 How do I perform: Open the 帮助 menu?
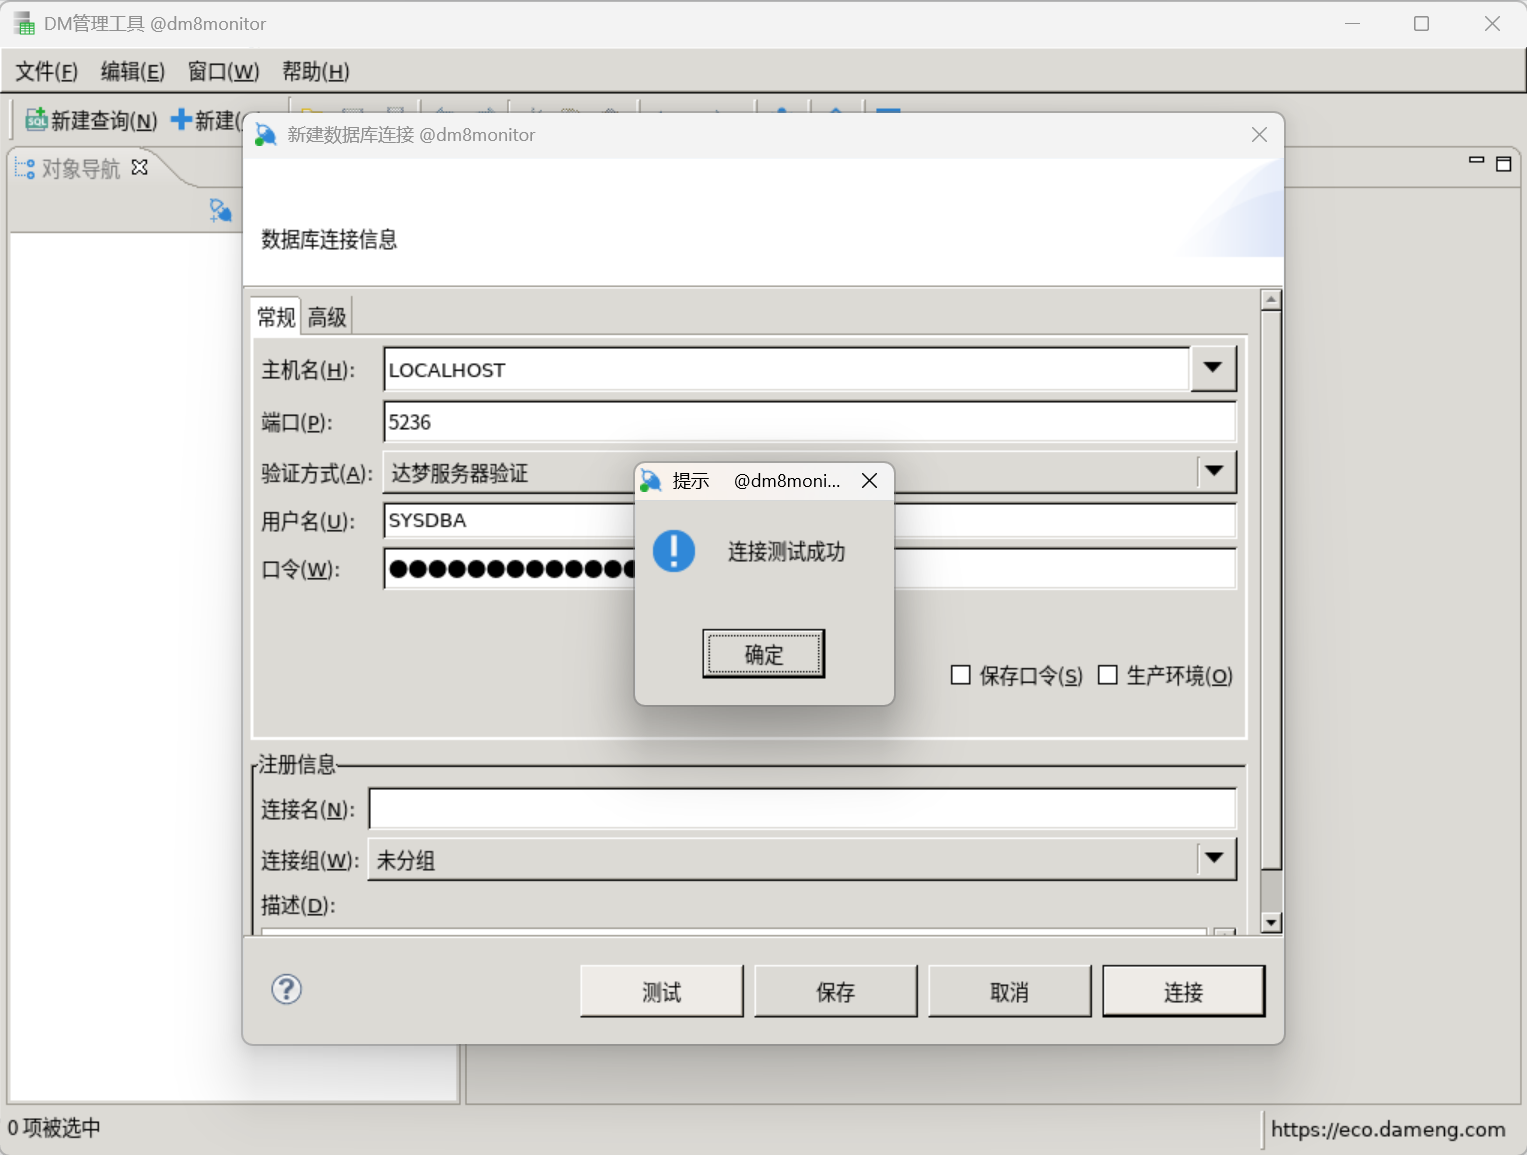click(315, 72)
